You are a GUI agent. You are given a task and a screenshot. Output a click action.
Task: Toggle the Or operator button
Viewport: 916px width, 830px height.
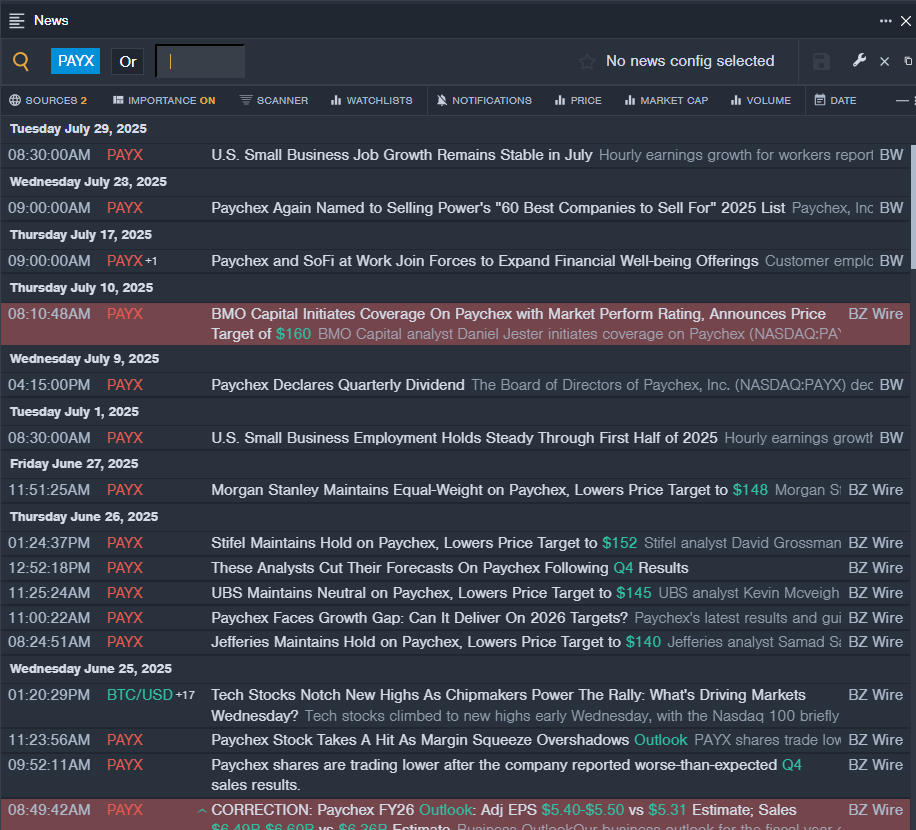tap(127, 61)
